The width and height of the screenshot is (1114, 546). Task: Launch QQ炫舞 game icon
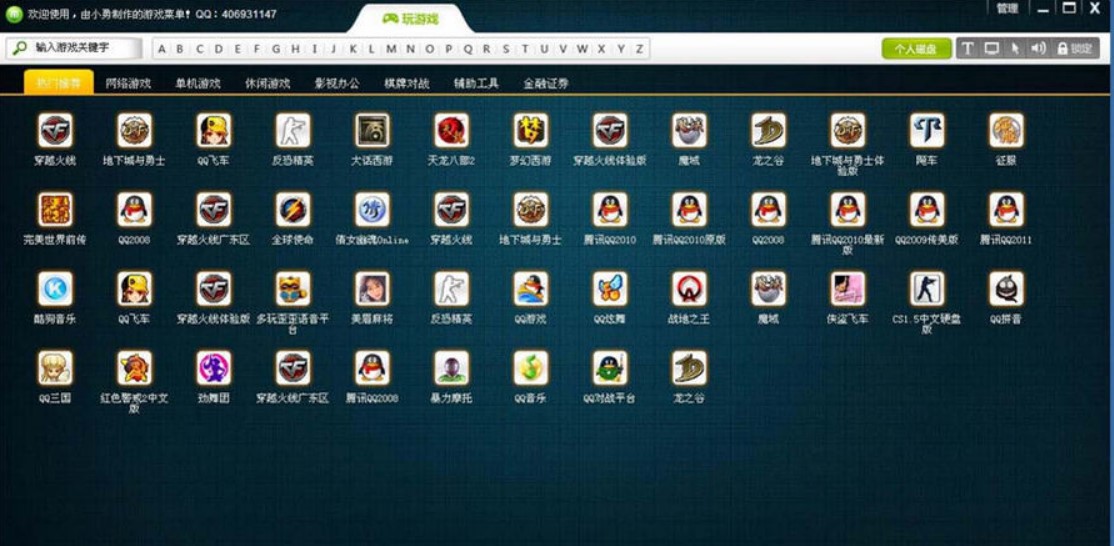(x=610, y=289)
